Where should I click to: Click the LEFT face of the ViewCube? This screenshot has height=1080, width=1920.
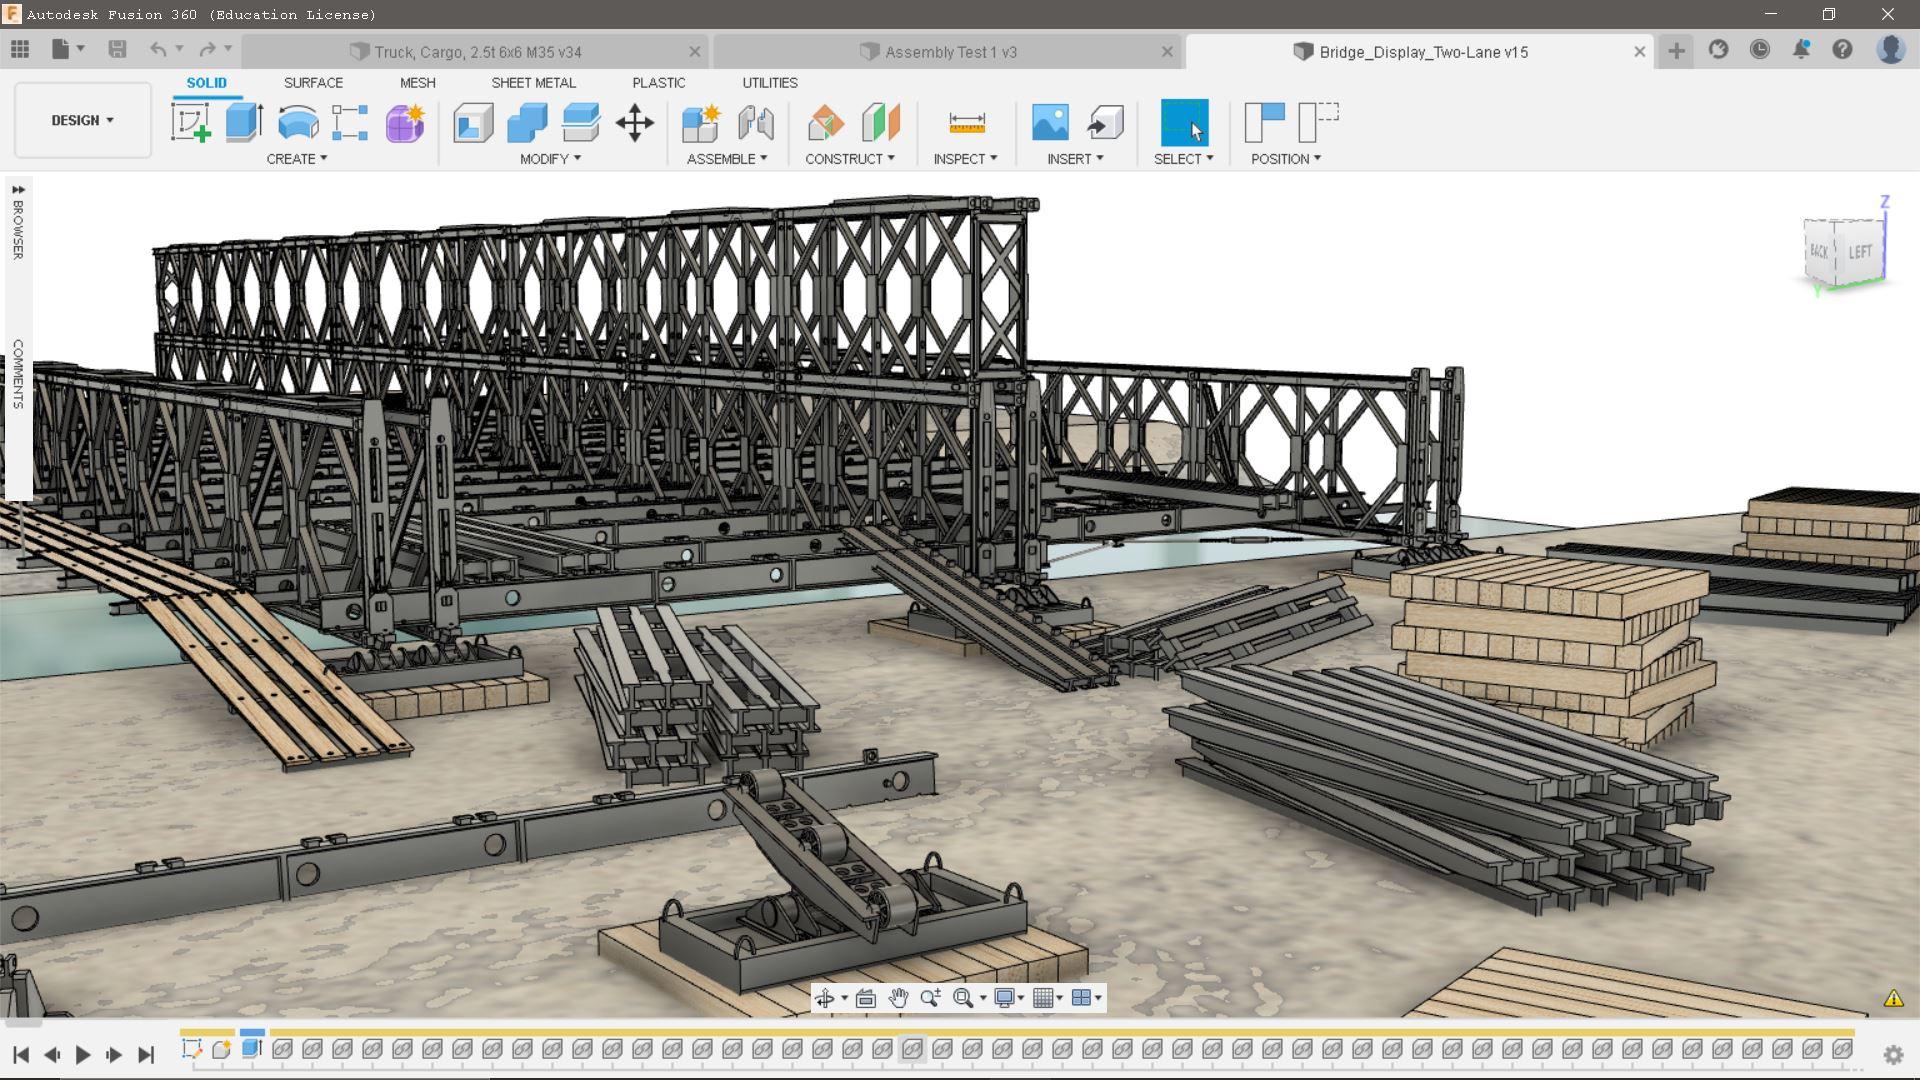pos(1860,251)
